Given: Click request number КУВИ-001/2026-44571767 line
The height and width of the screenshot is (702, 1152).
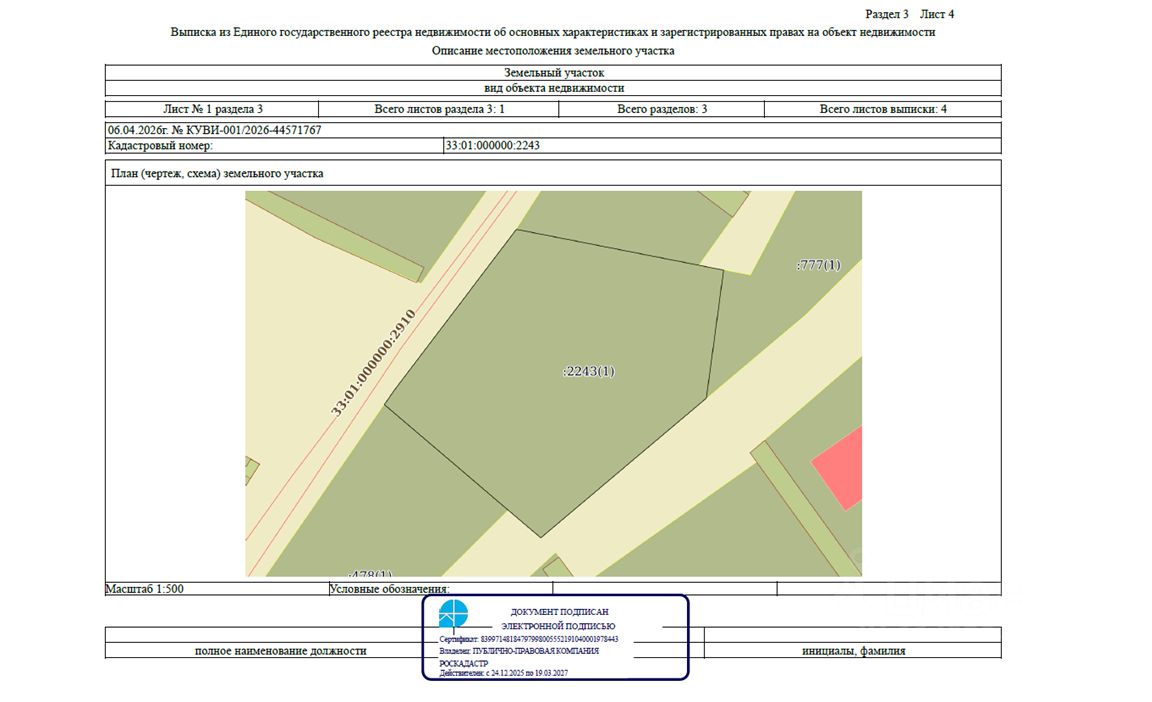Looking at the screenshot, I should tap(215, 130).
